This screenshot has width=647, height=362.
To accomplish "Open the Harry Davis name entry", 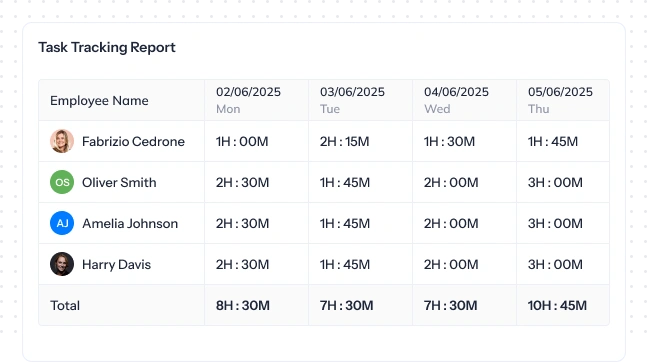I will pos(116,264).
